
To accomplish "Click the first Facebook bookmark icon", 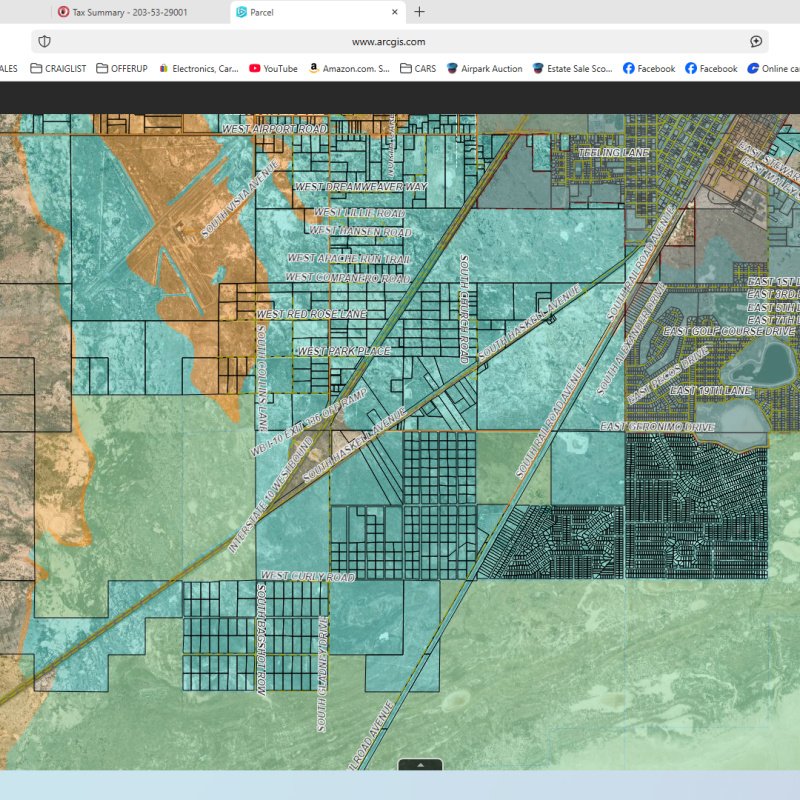I will [x=628, y=69].
